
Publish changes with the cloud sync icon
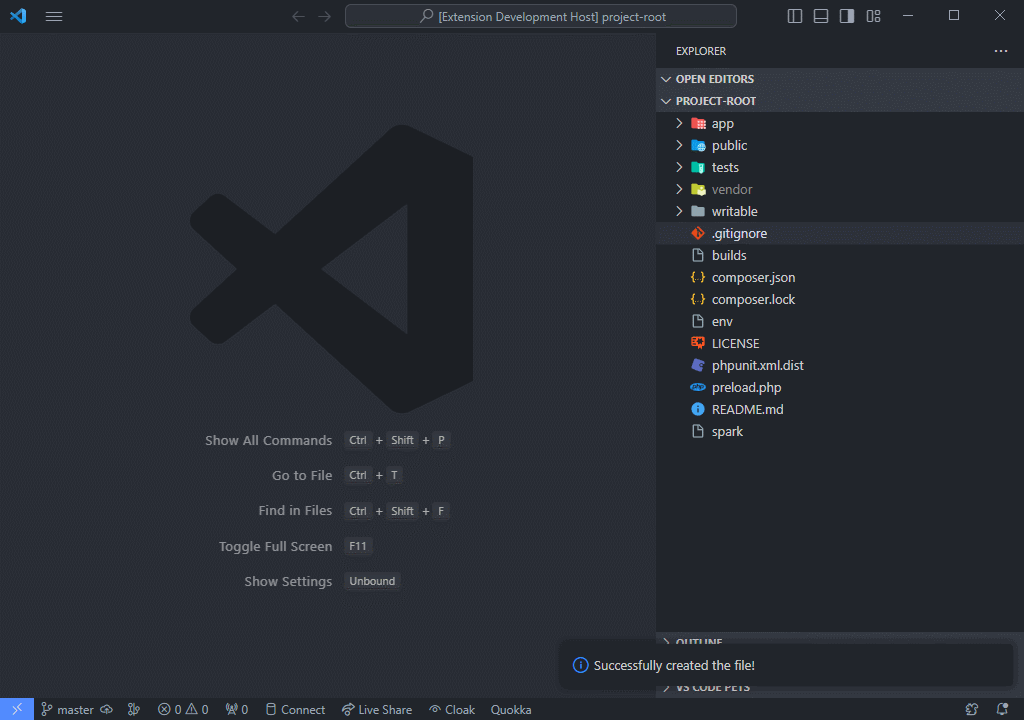tap(106, 710)
